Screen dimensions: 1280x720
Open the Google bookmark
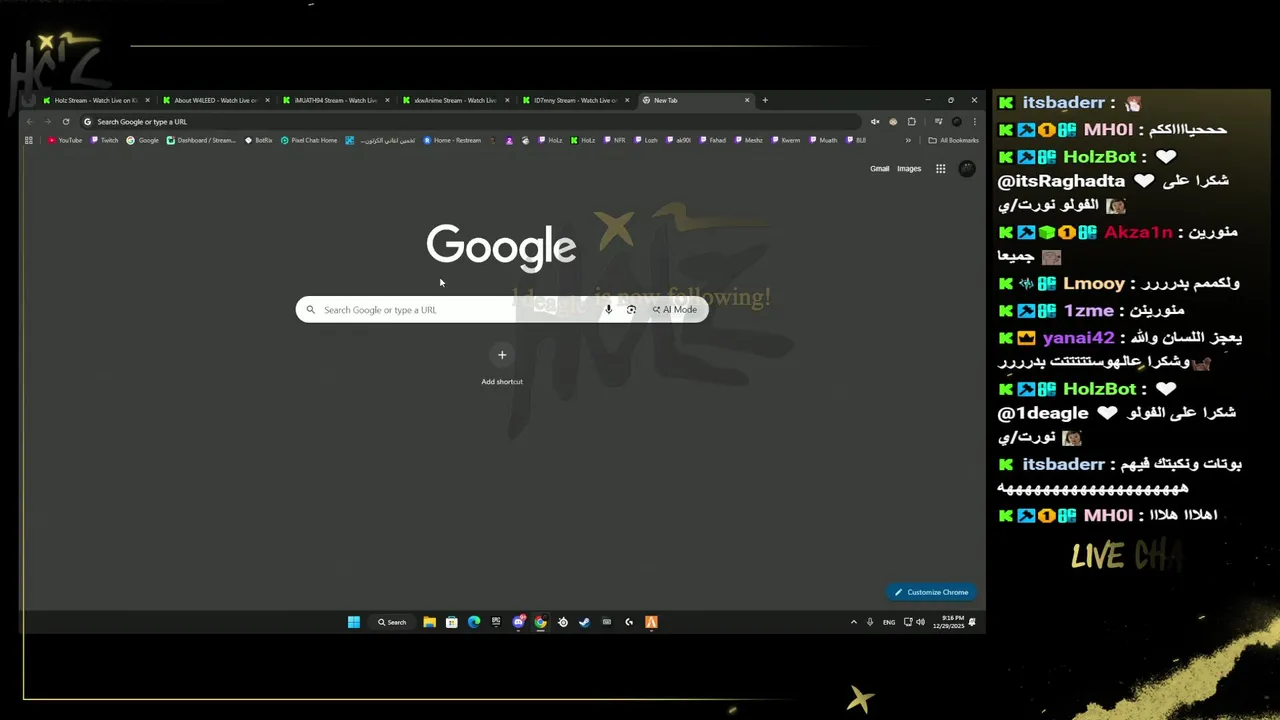pos(143,140)
